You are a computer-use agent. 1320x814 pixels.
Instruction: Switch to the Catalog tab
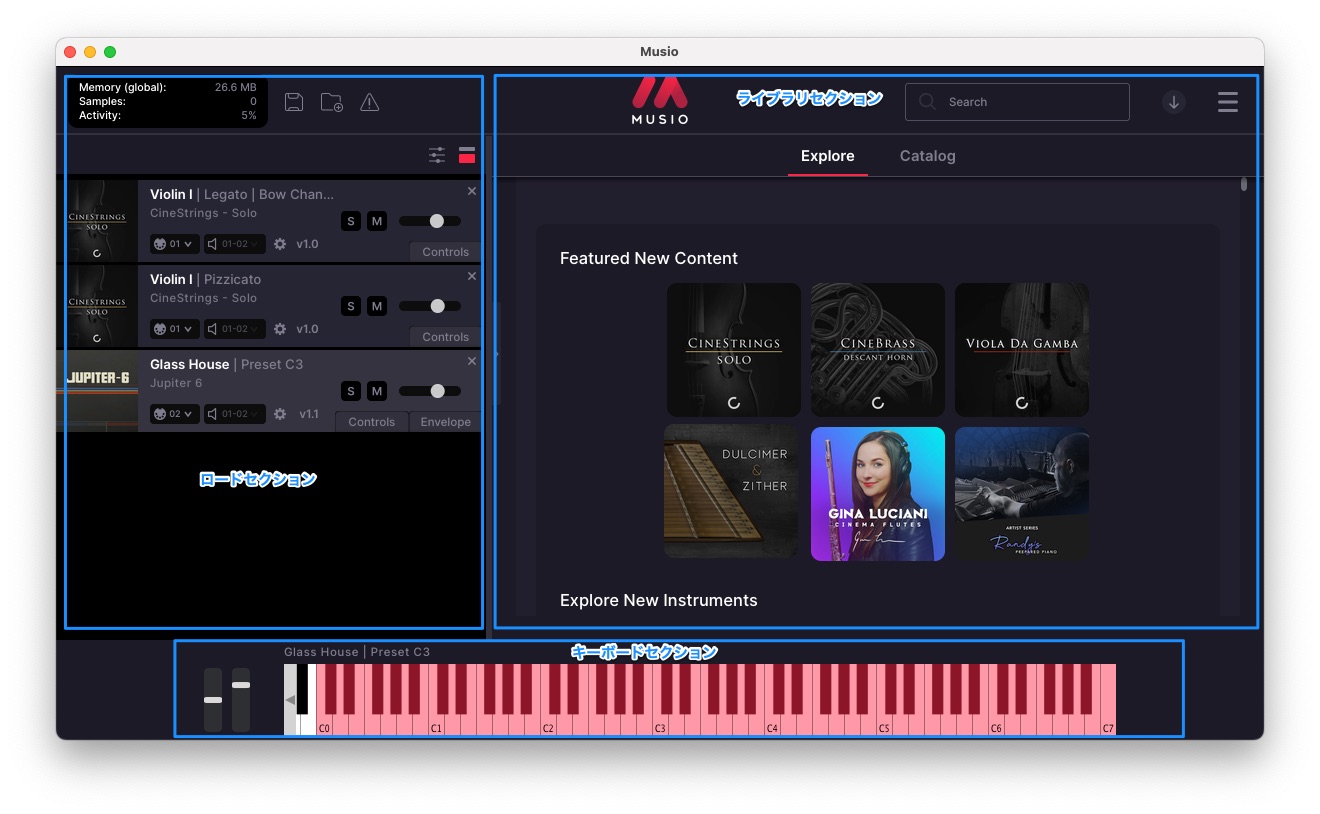927,156
